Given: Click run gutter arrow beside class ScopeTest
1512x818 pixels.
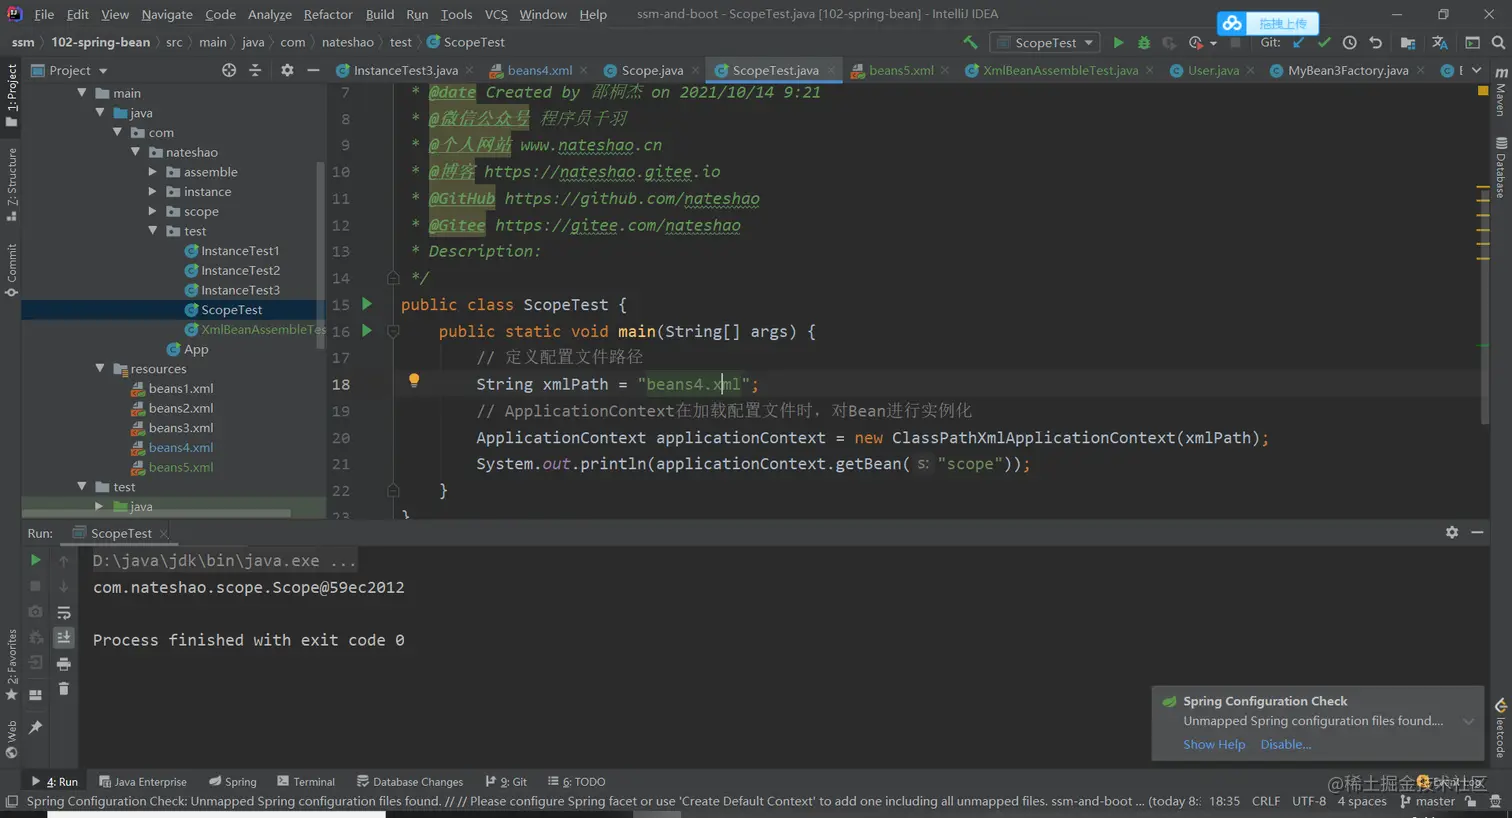Looking at the screenshot, I should click(x=367, y=304).
